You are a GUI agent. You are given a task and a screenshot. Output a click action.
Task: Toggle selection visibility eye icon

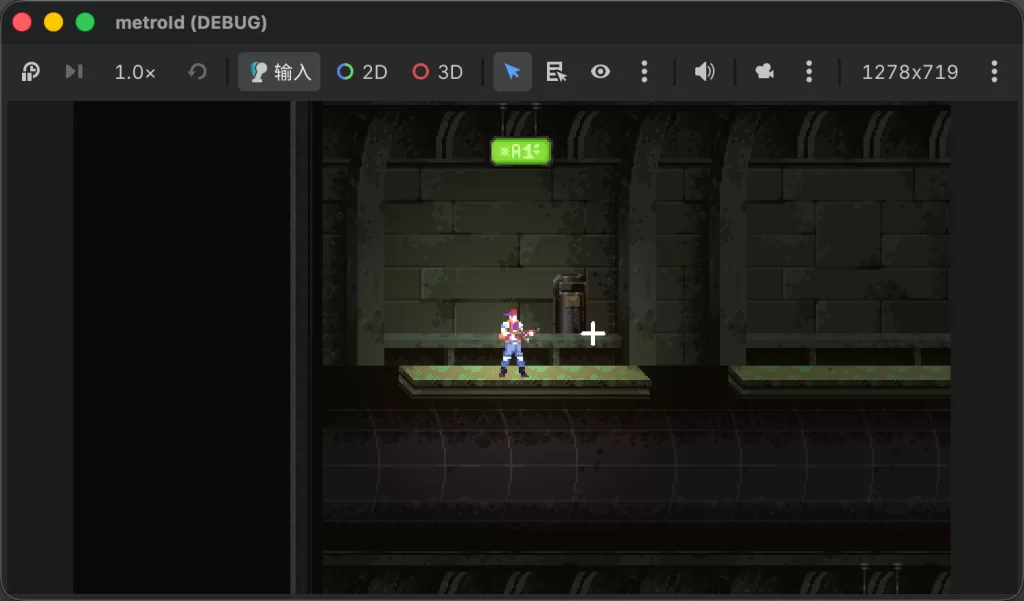pyautogui.click(x=600, y=71)
